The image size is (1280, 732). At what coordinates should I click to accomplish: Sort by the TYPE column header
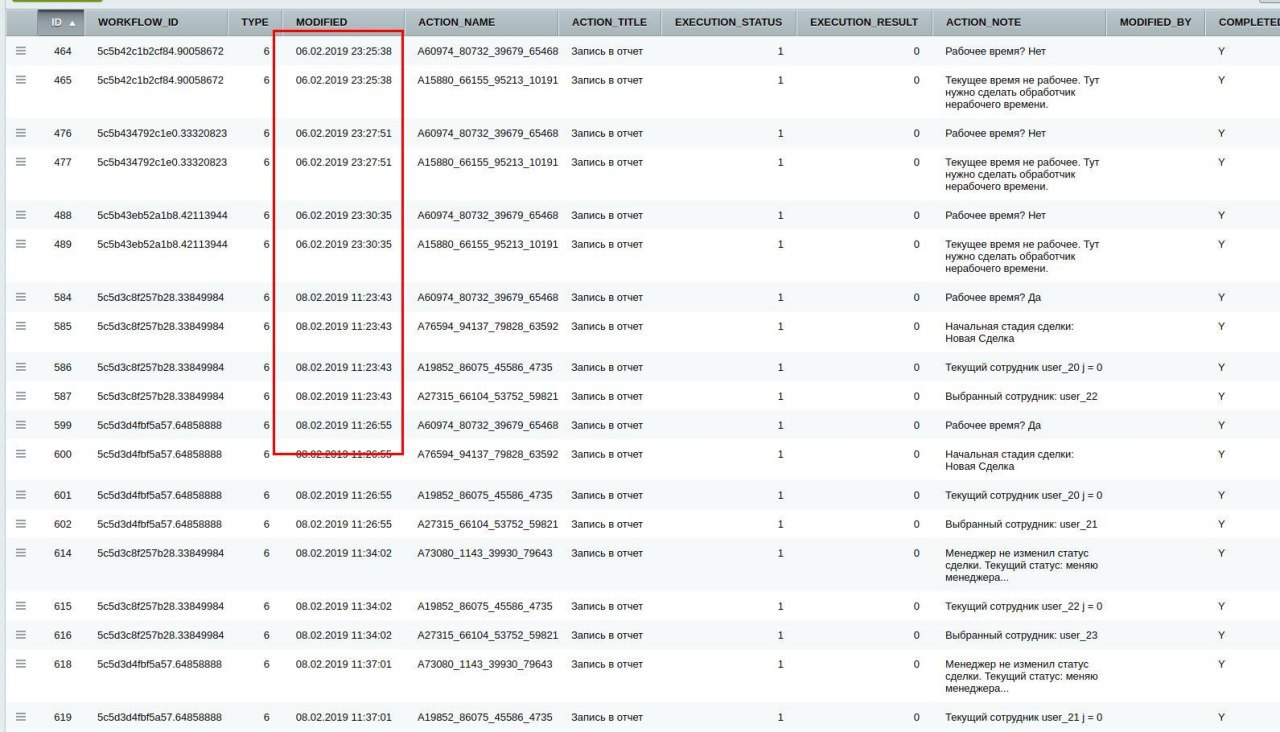coord(255,22)
